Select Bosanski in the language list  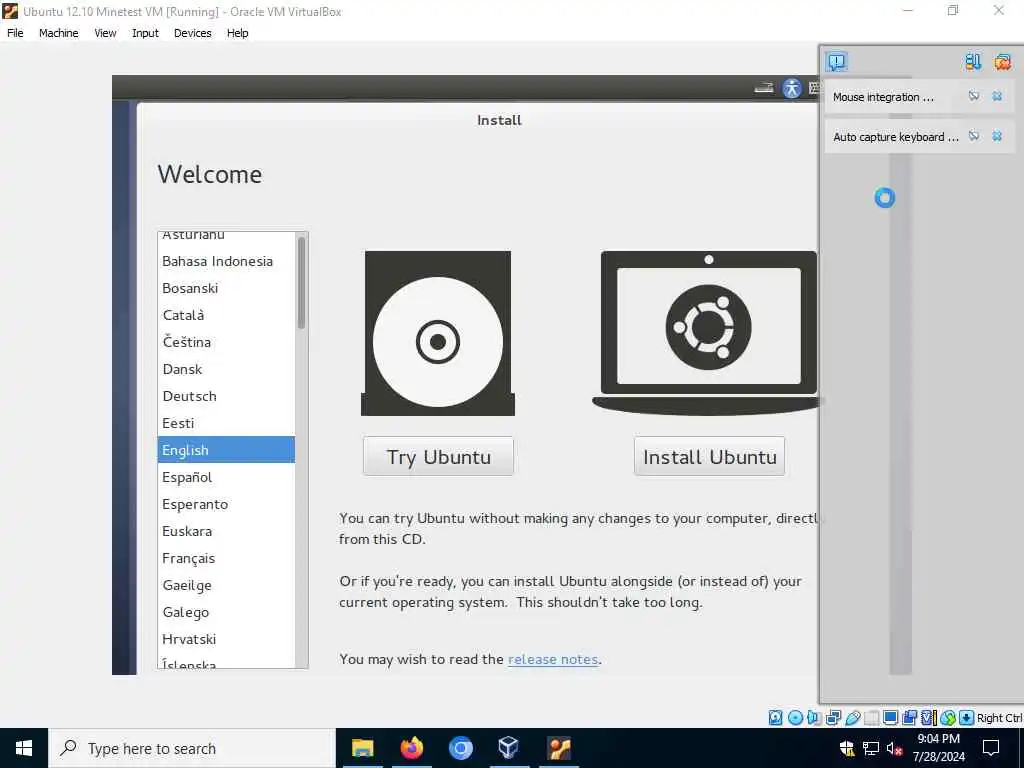[x=226, y=288]
